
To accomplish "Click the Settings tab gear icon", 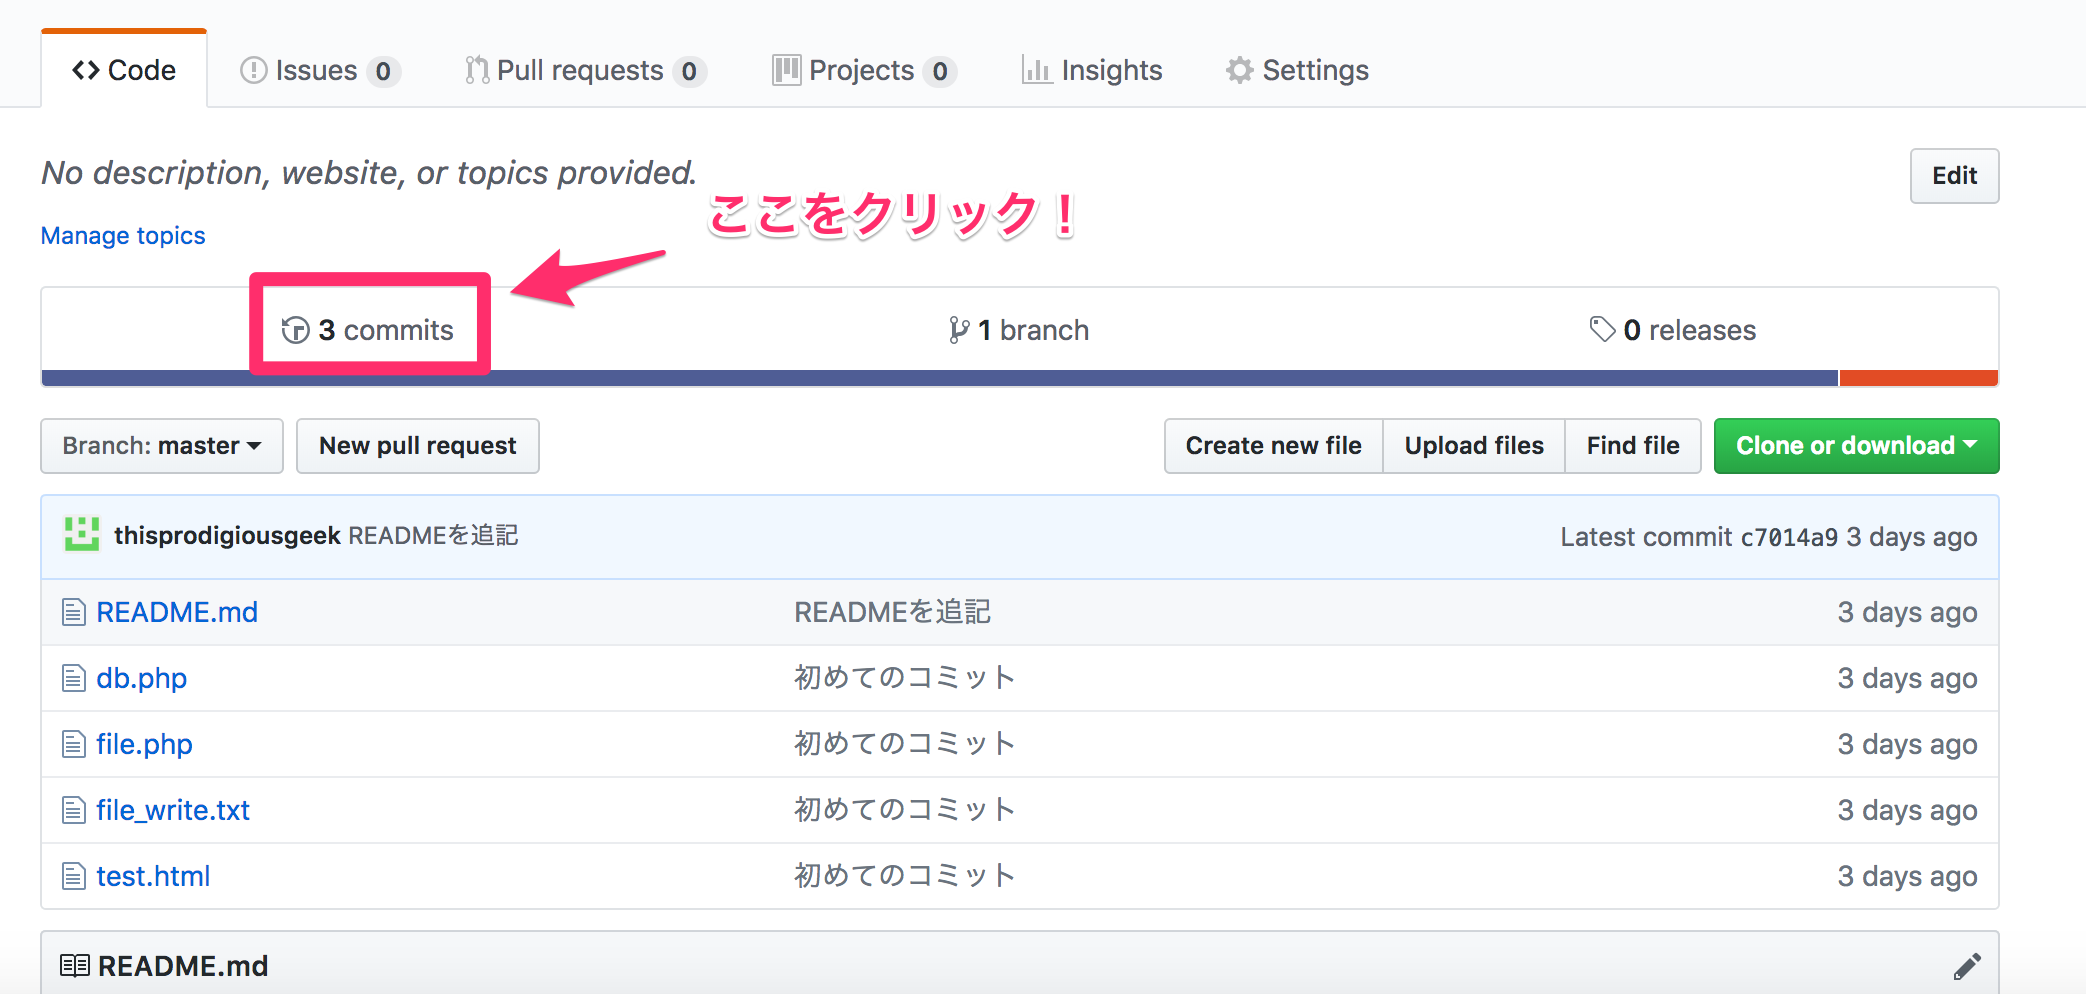I will (1240, 70).
